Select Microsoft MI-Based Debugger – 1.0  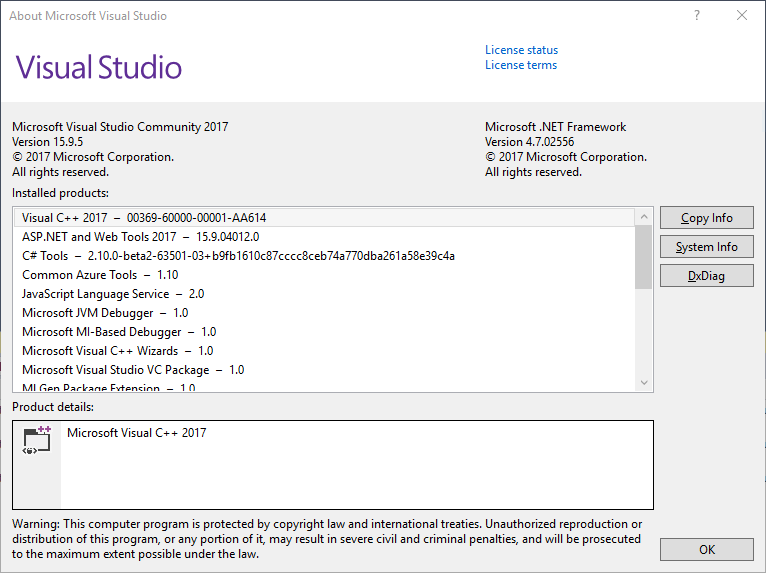tap(324, 332)
